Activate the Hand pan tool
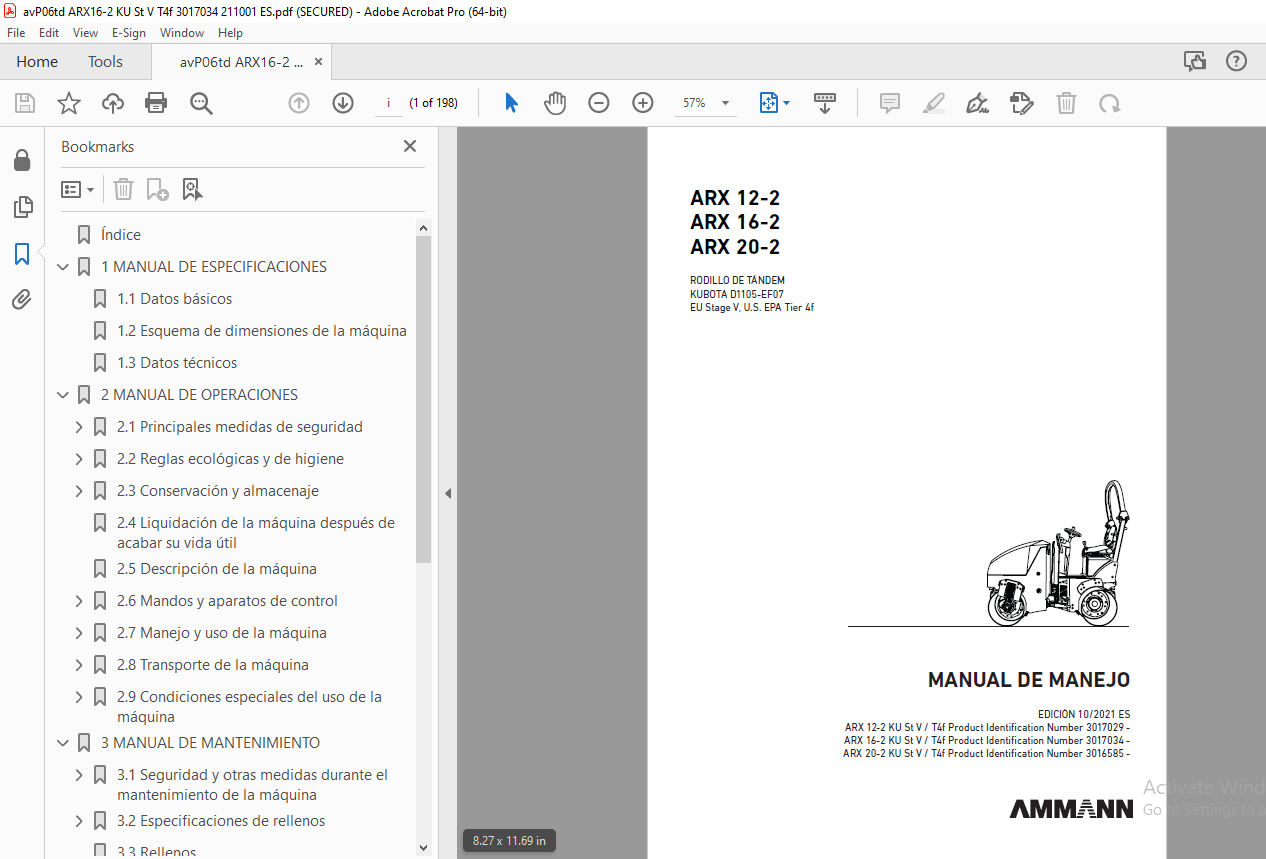The width and height of the screenshot is (1266, 859). point(555,103)
